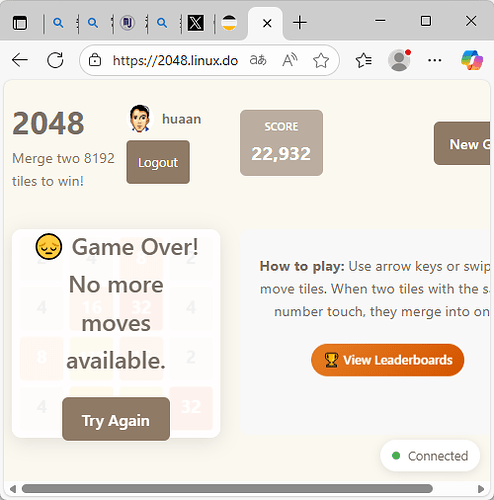Minimize the browser window
Viewport: 494px width, 500px height.
pyautogui.click(x=380, y=21)
